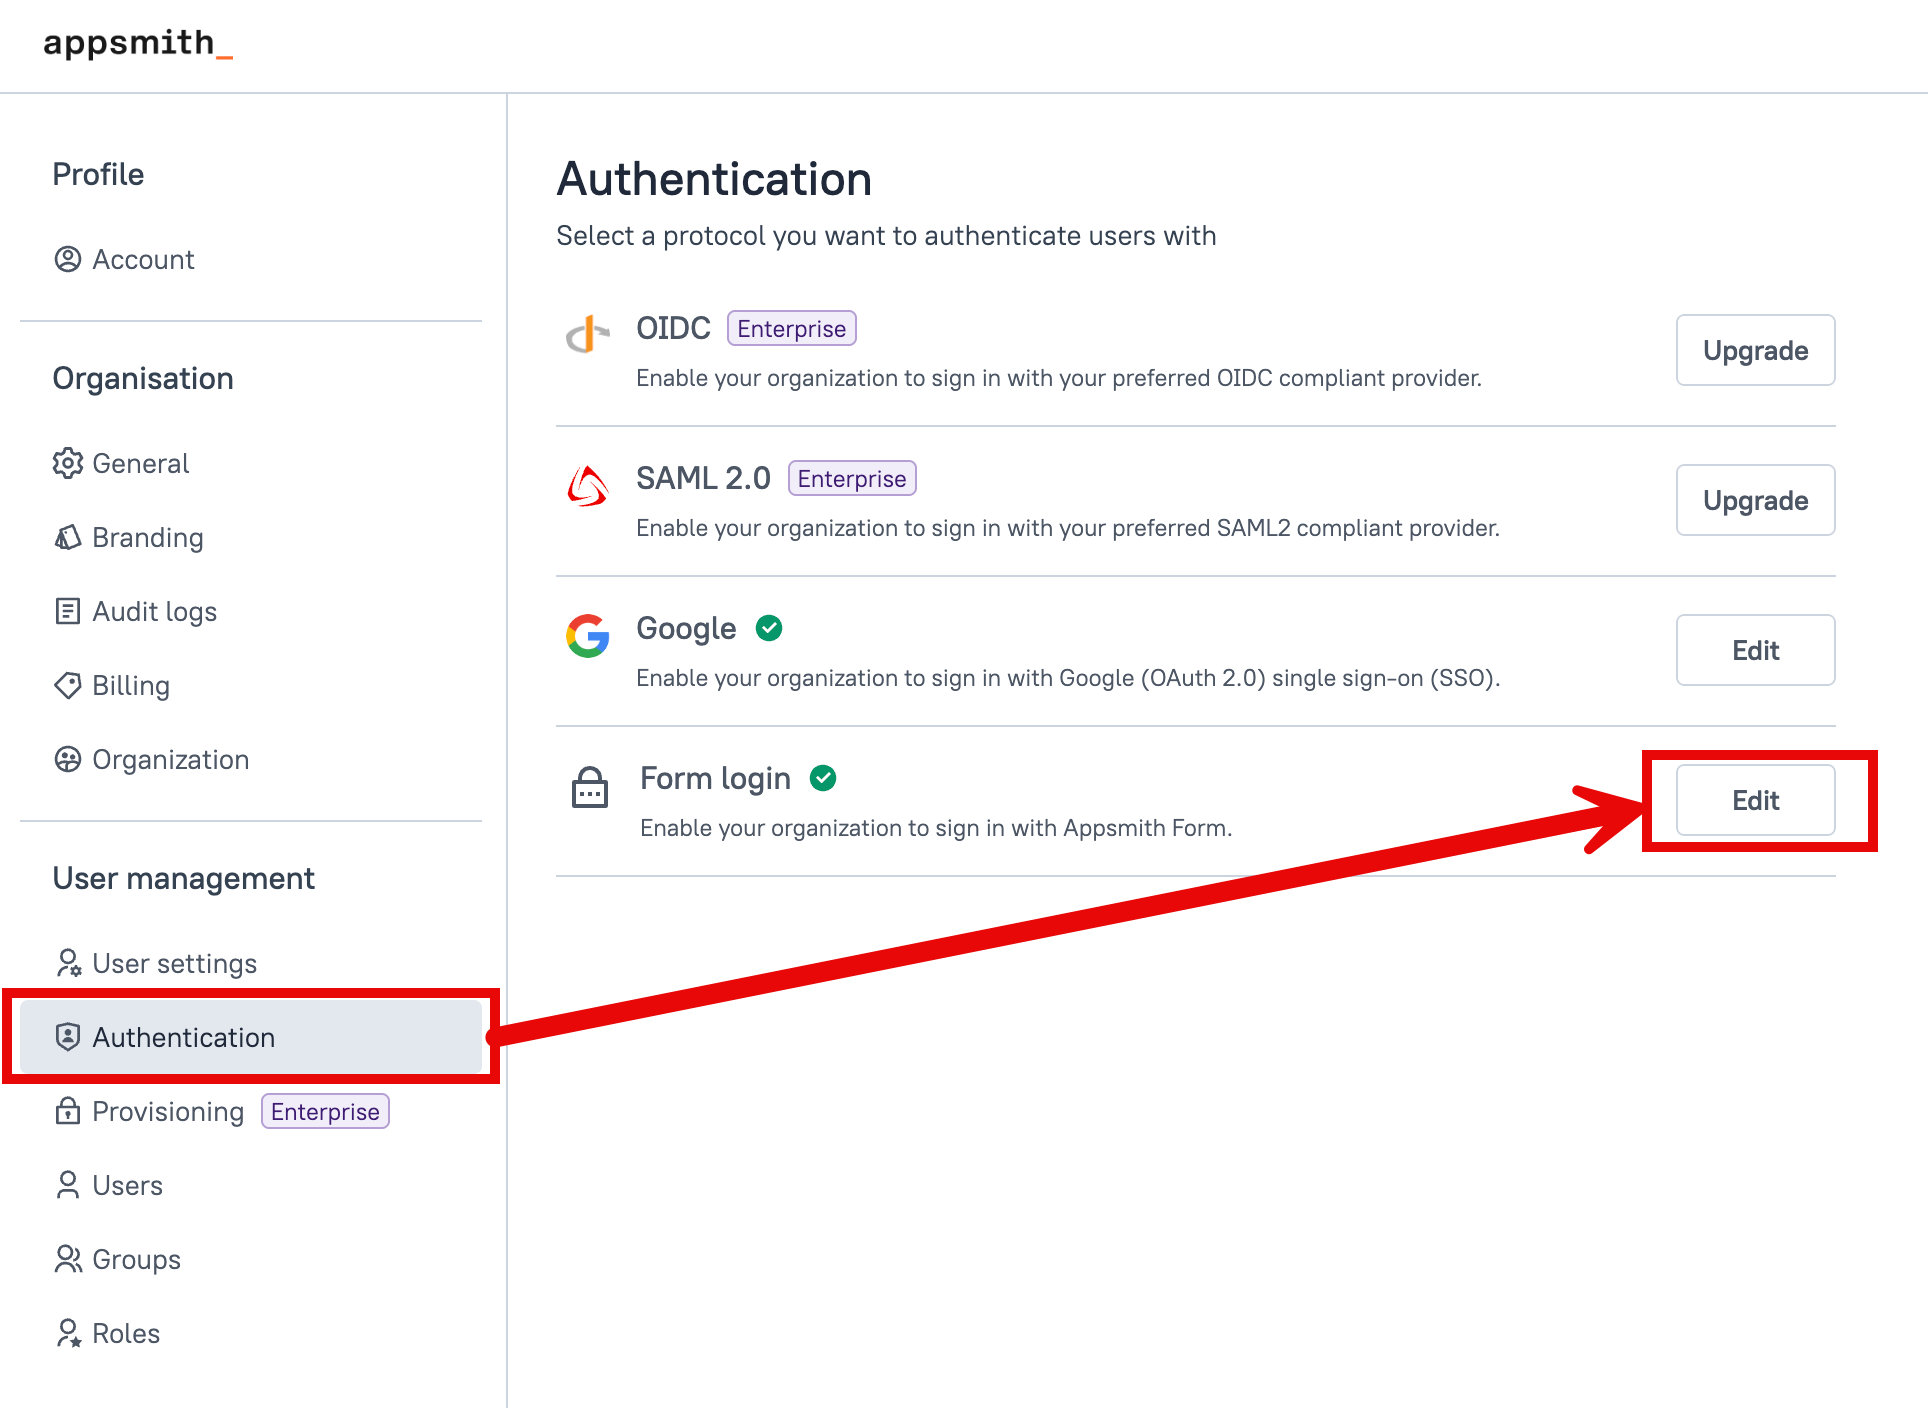The image size is (1928, 1408).
Task: Click the Provisioning lock icon
Action: coord(68,1111)
